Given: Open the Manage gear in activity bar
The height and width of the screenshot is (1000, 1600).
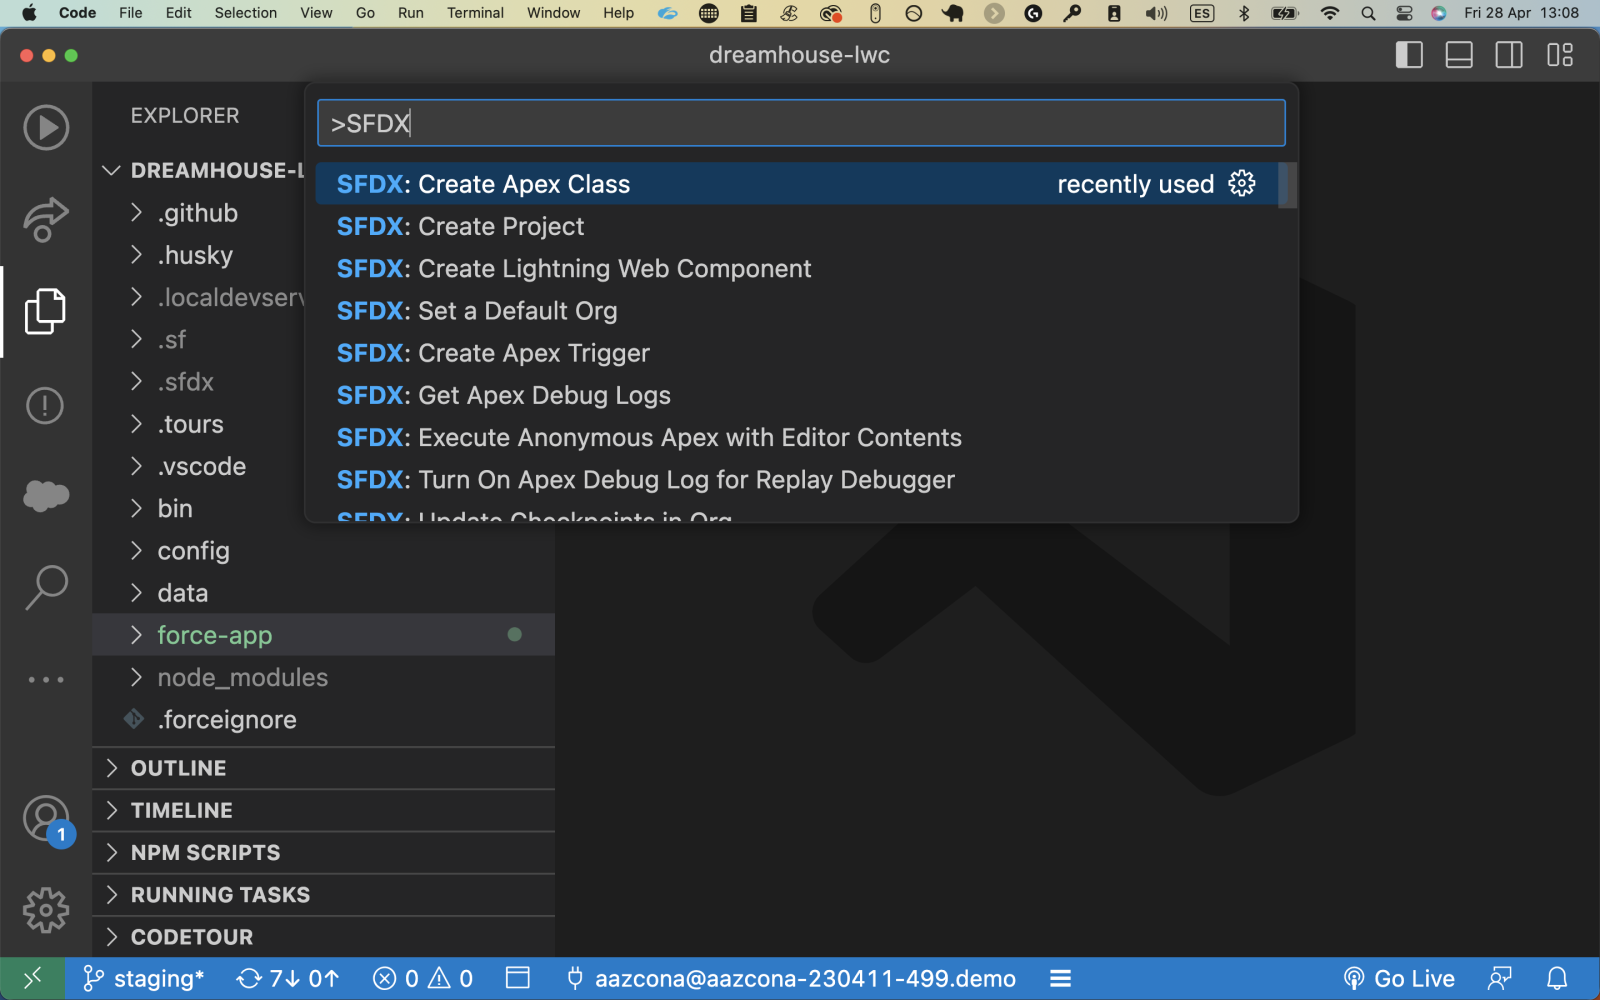Looking at the screenshot, I should [x=46, y=910].
